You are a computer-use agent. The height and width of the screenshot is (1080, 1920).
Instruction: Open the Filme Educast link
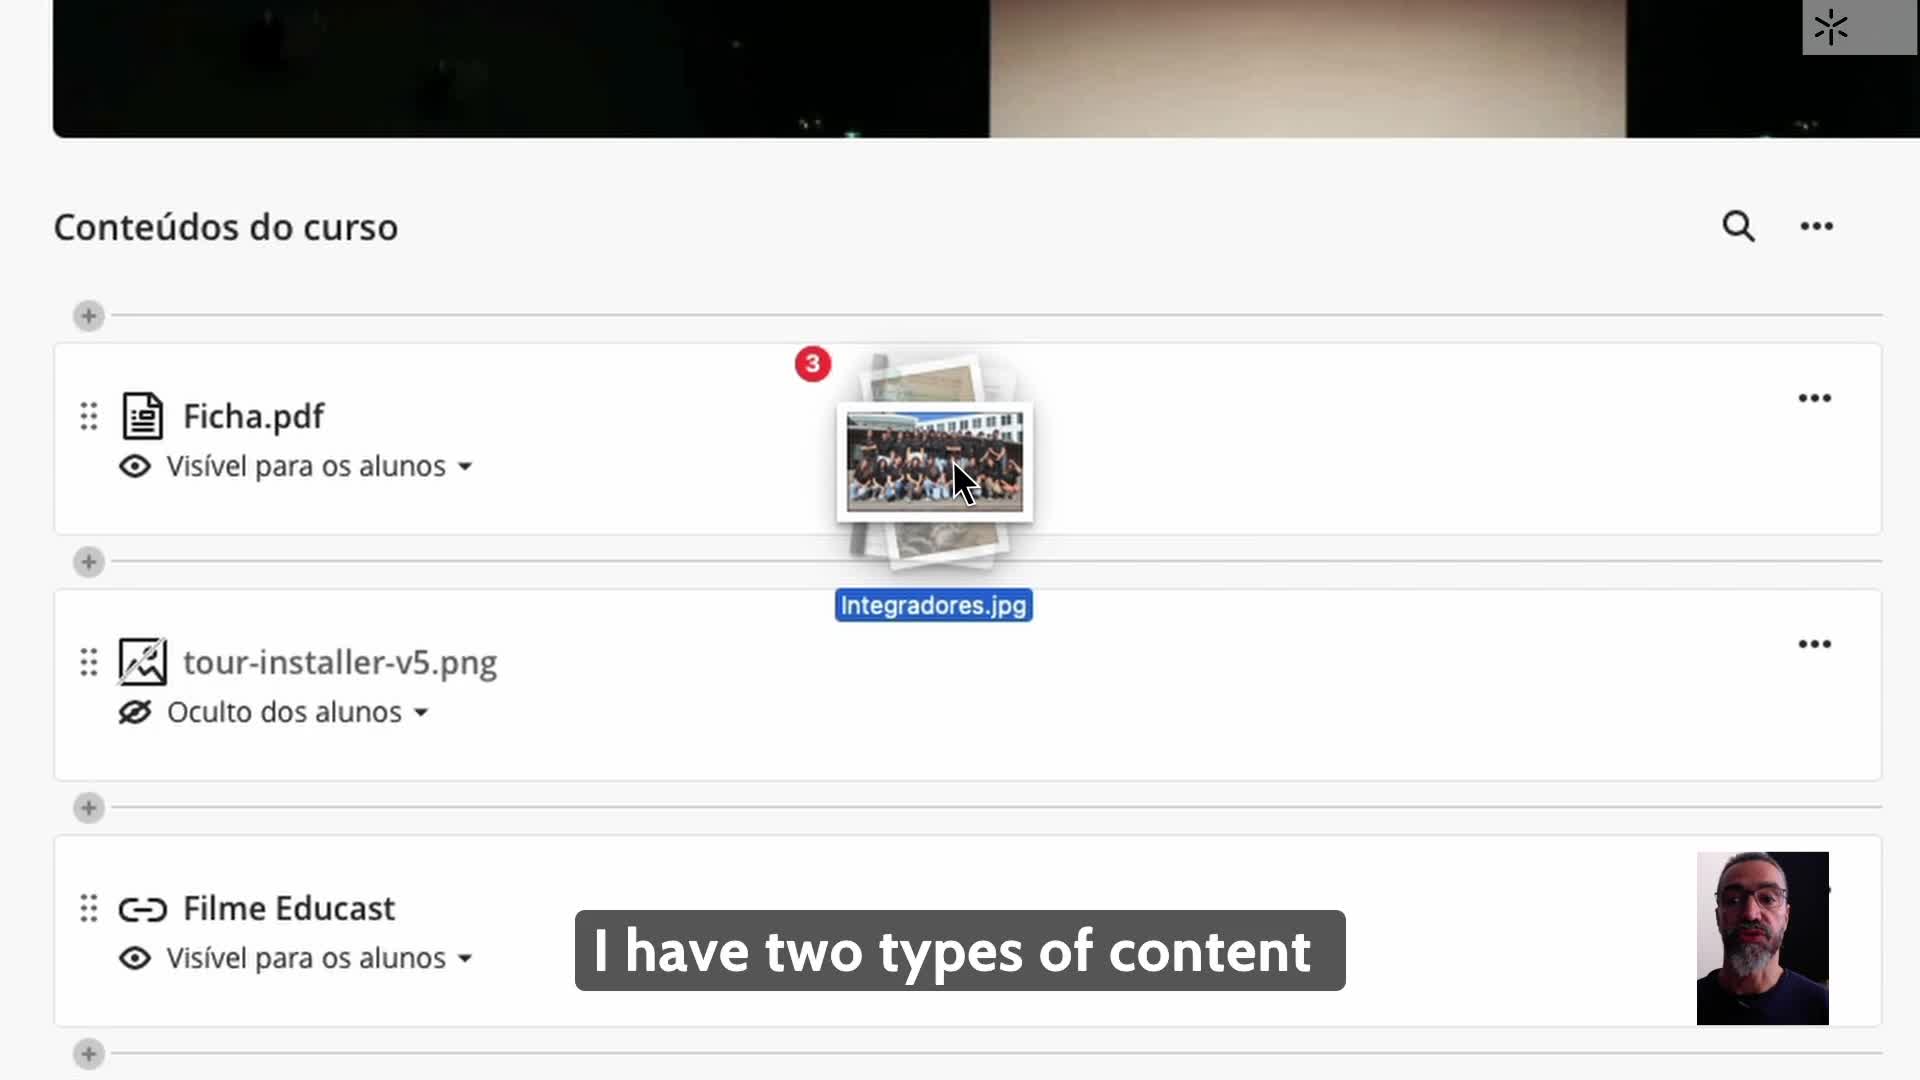click(x=289, y=908)
